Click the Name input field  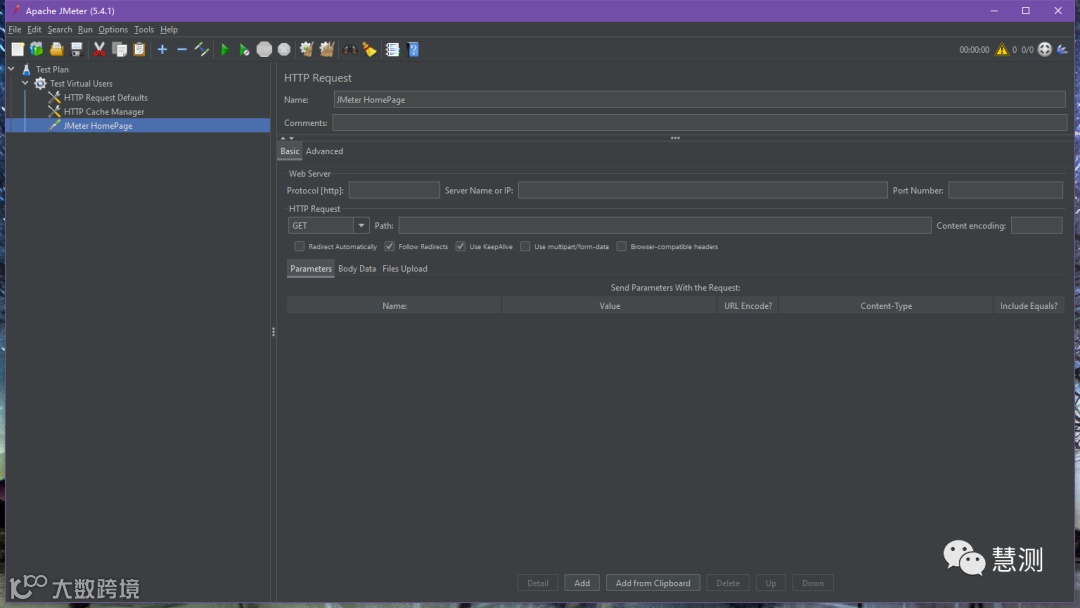click(x=700, y=100)
